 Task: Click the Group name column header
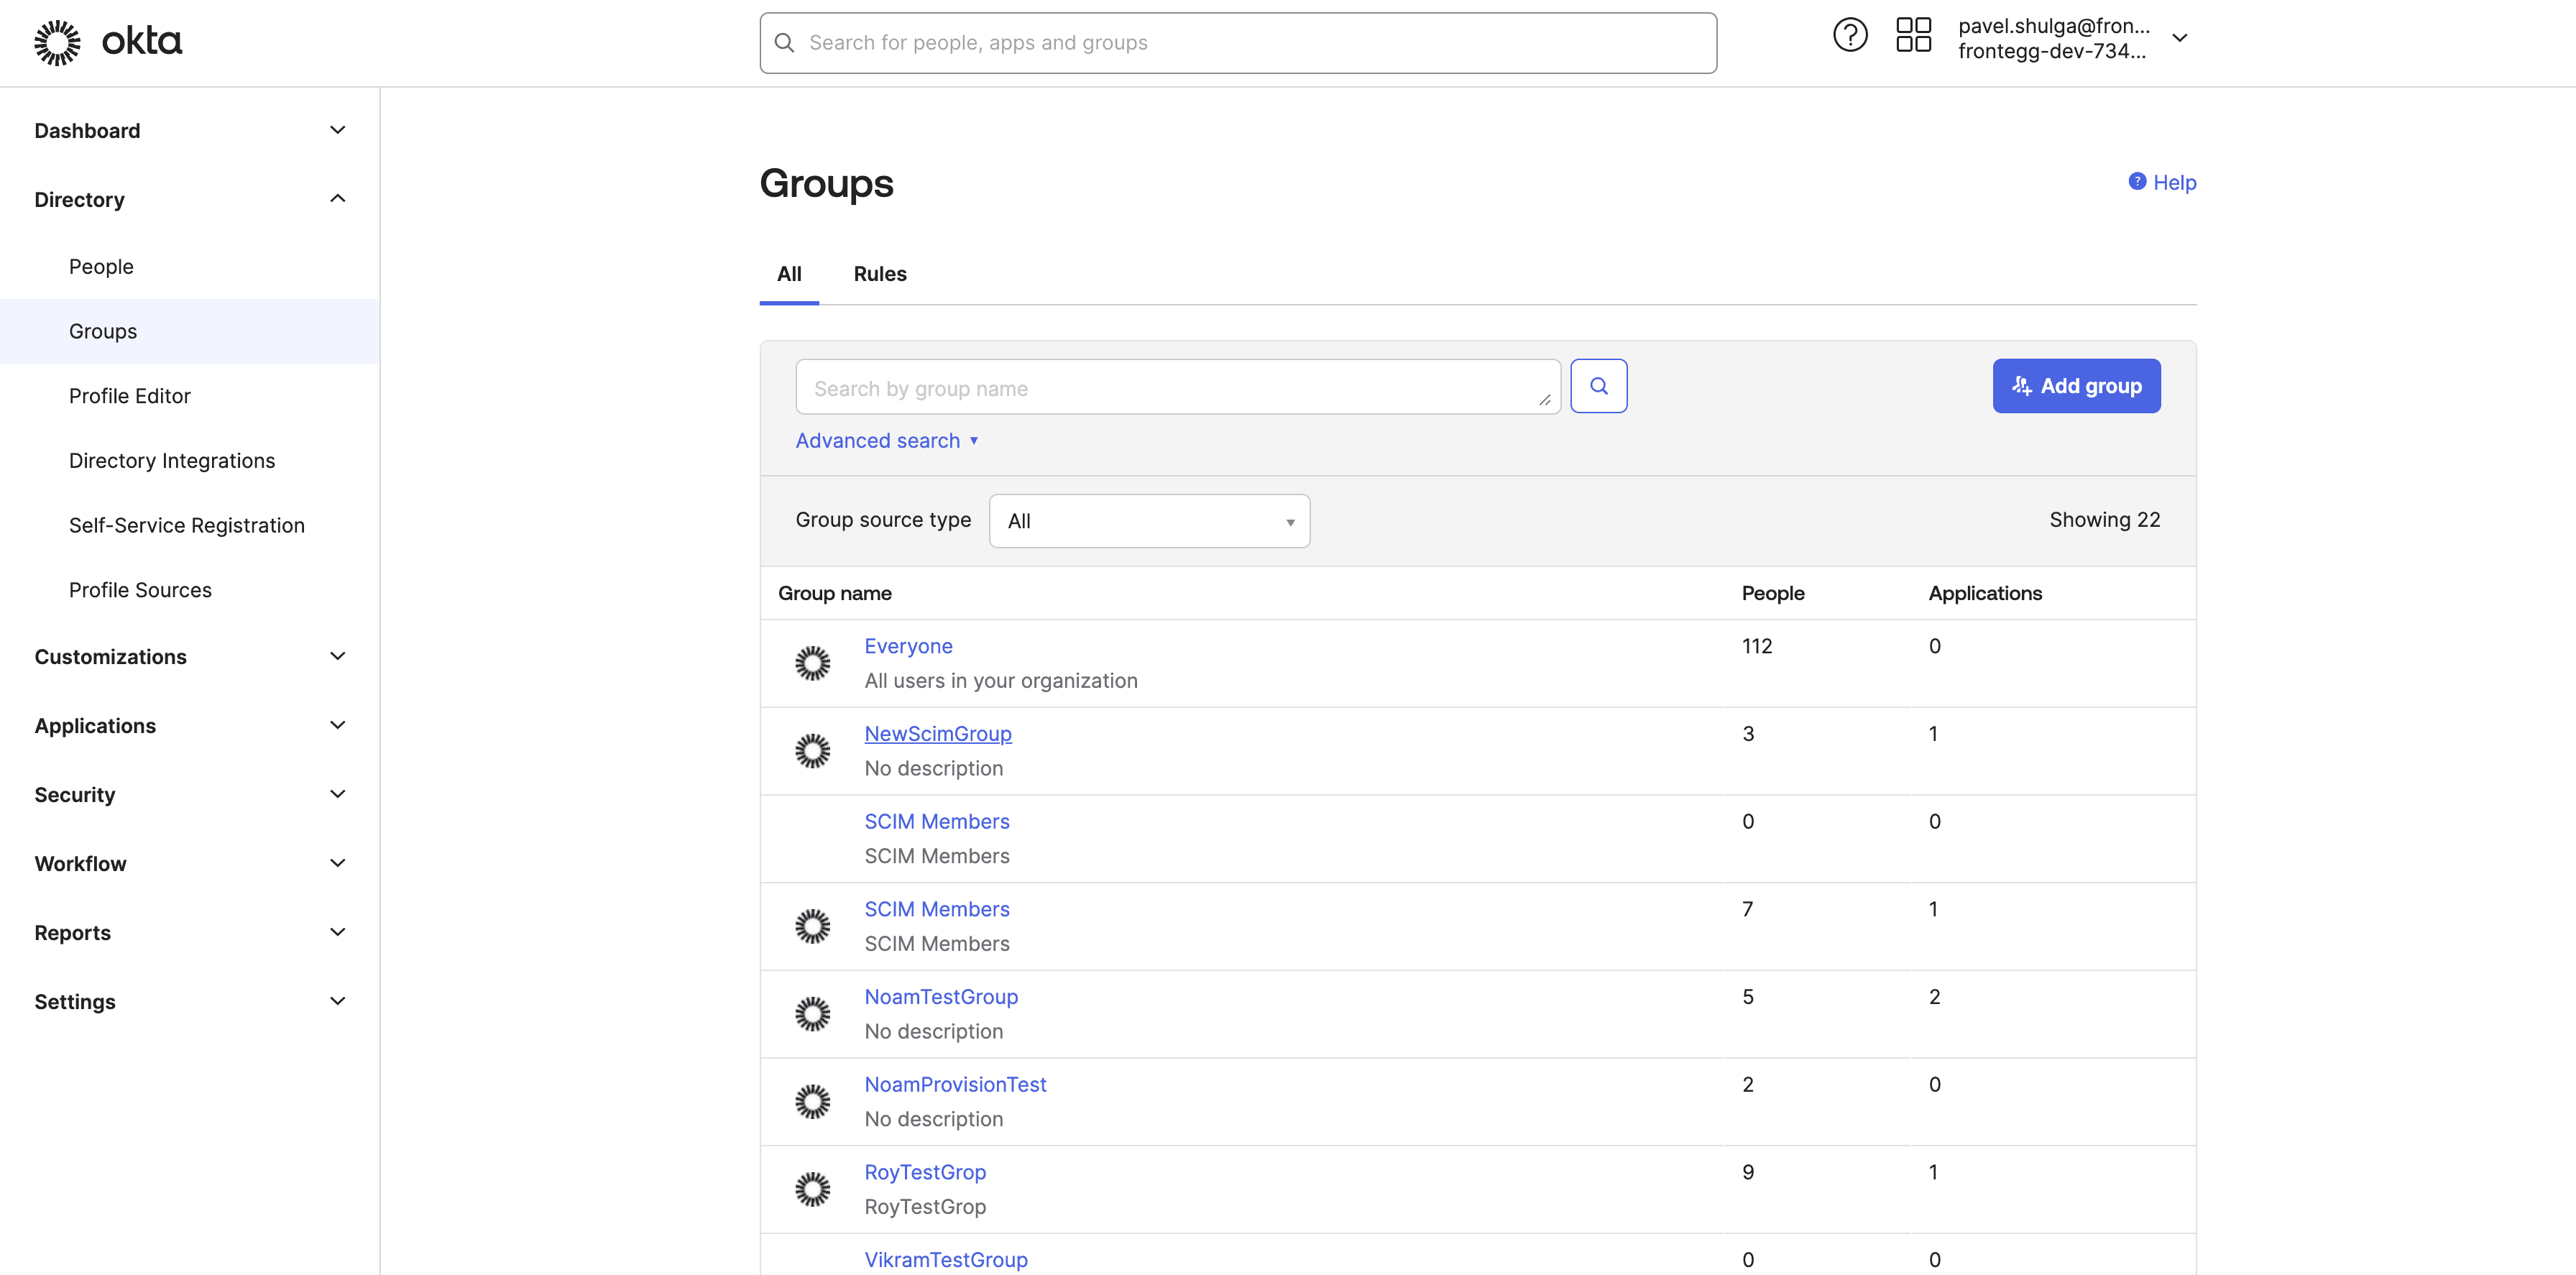(835, 593)
